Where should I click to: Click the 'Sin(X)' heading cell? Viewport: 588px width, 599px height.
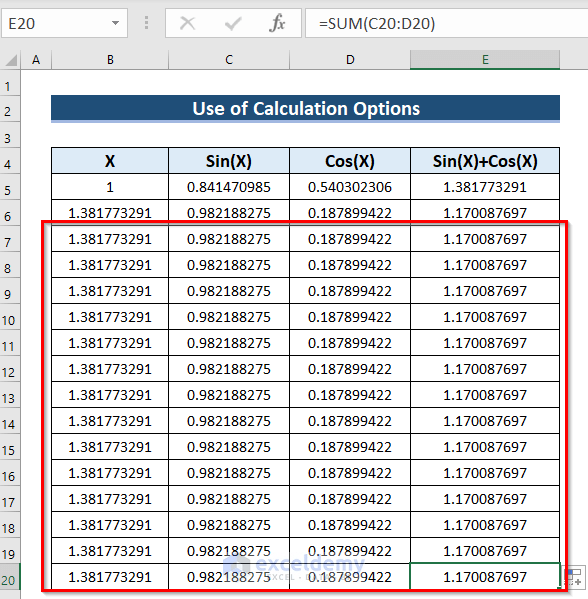pyautogui.click(x=229, y=161)
